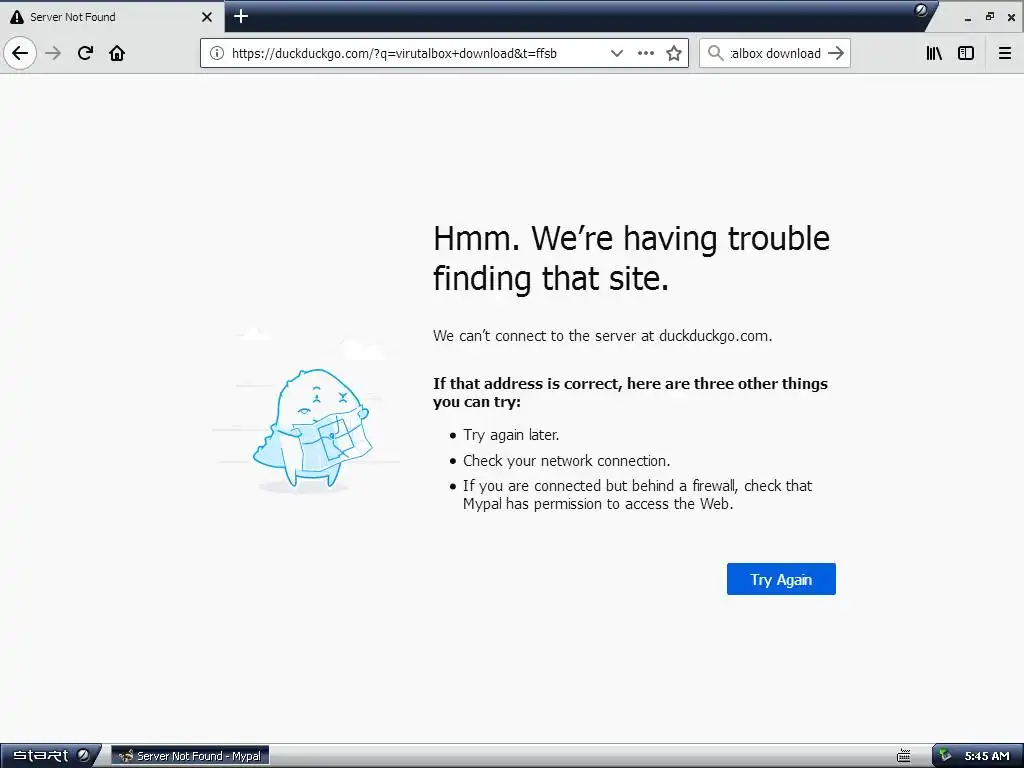
Task: Click the forward navigation arrow
Action: 53,53
